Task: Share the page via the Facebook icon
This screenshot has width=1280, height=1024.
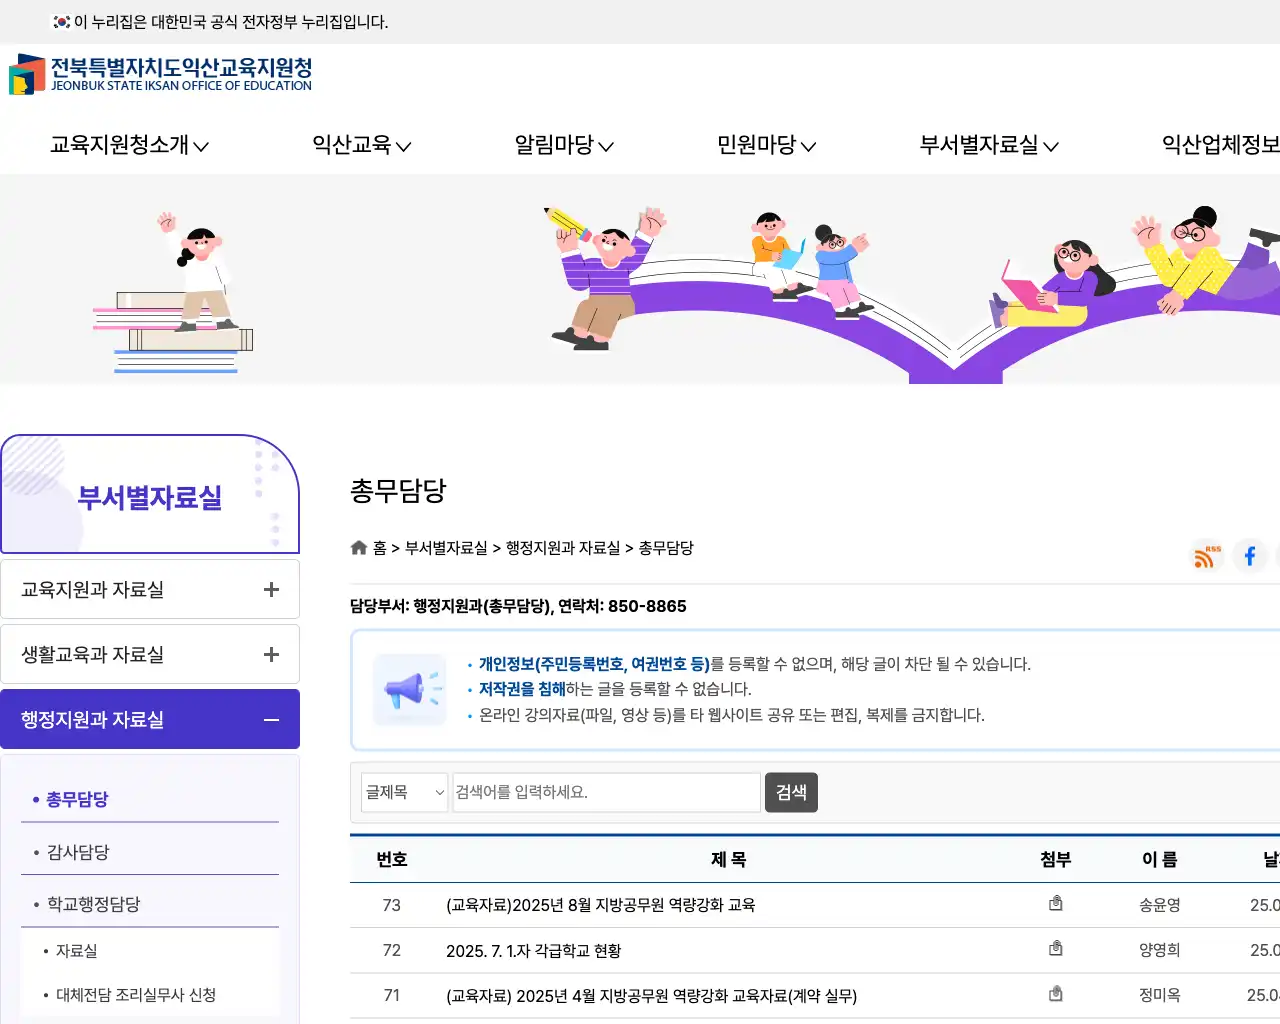Action: 1250,556
